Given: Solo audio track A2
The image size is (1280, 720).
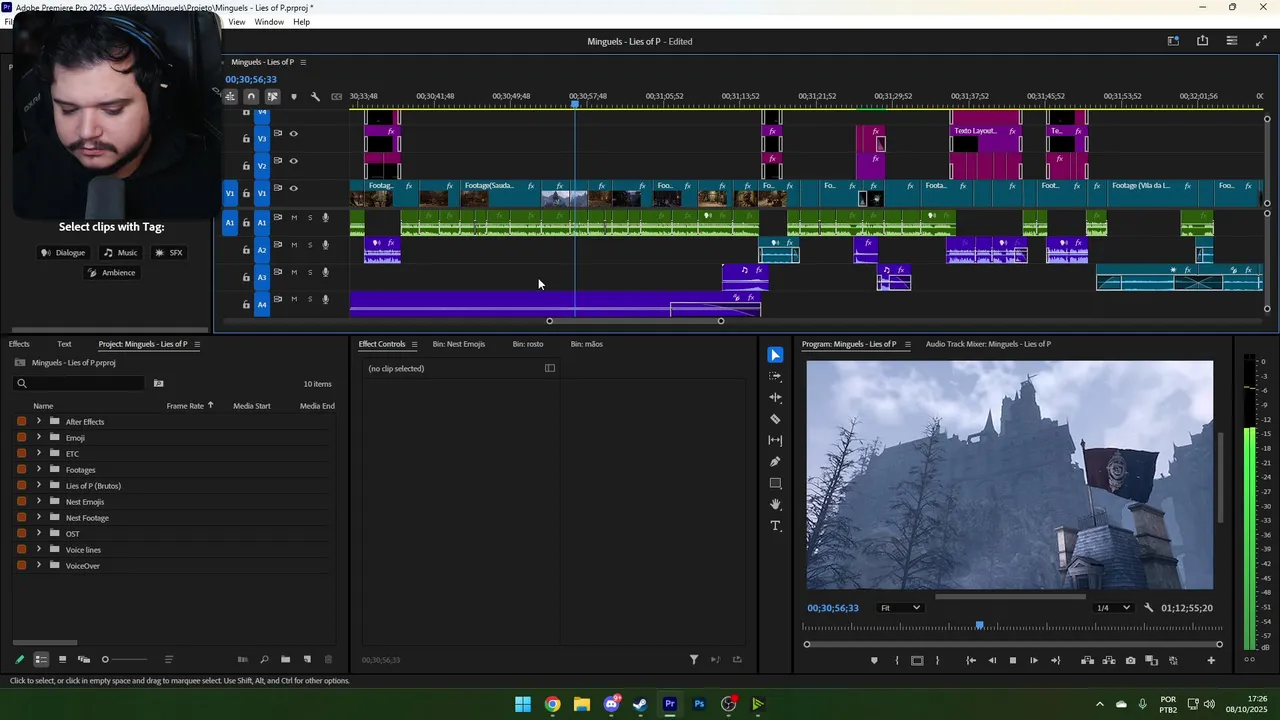Looking at the screenshot, I should [310, 245].
